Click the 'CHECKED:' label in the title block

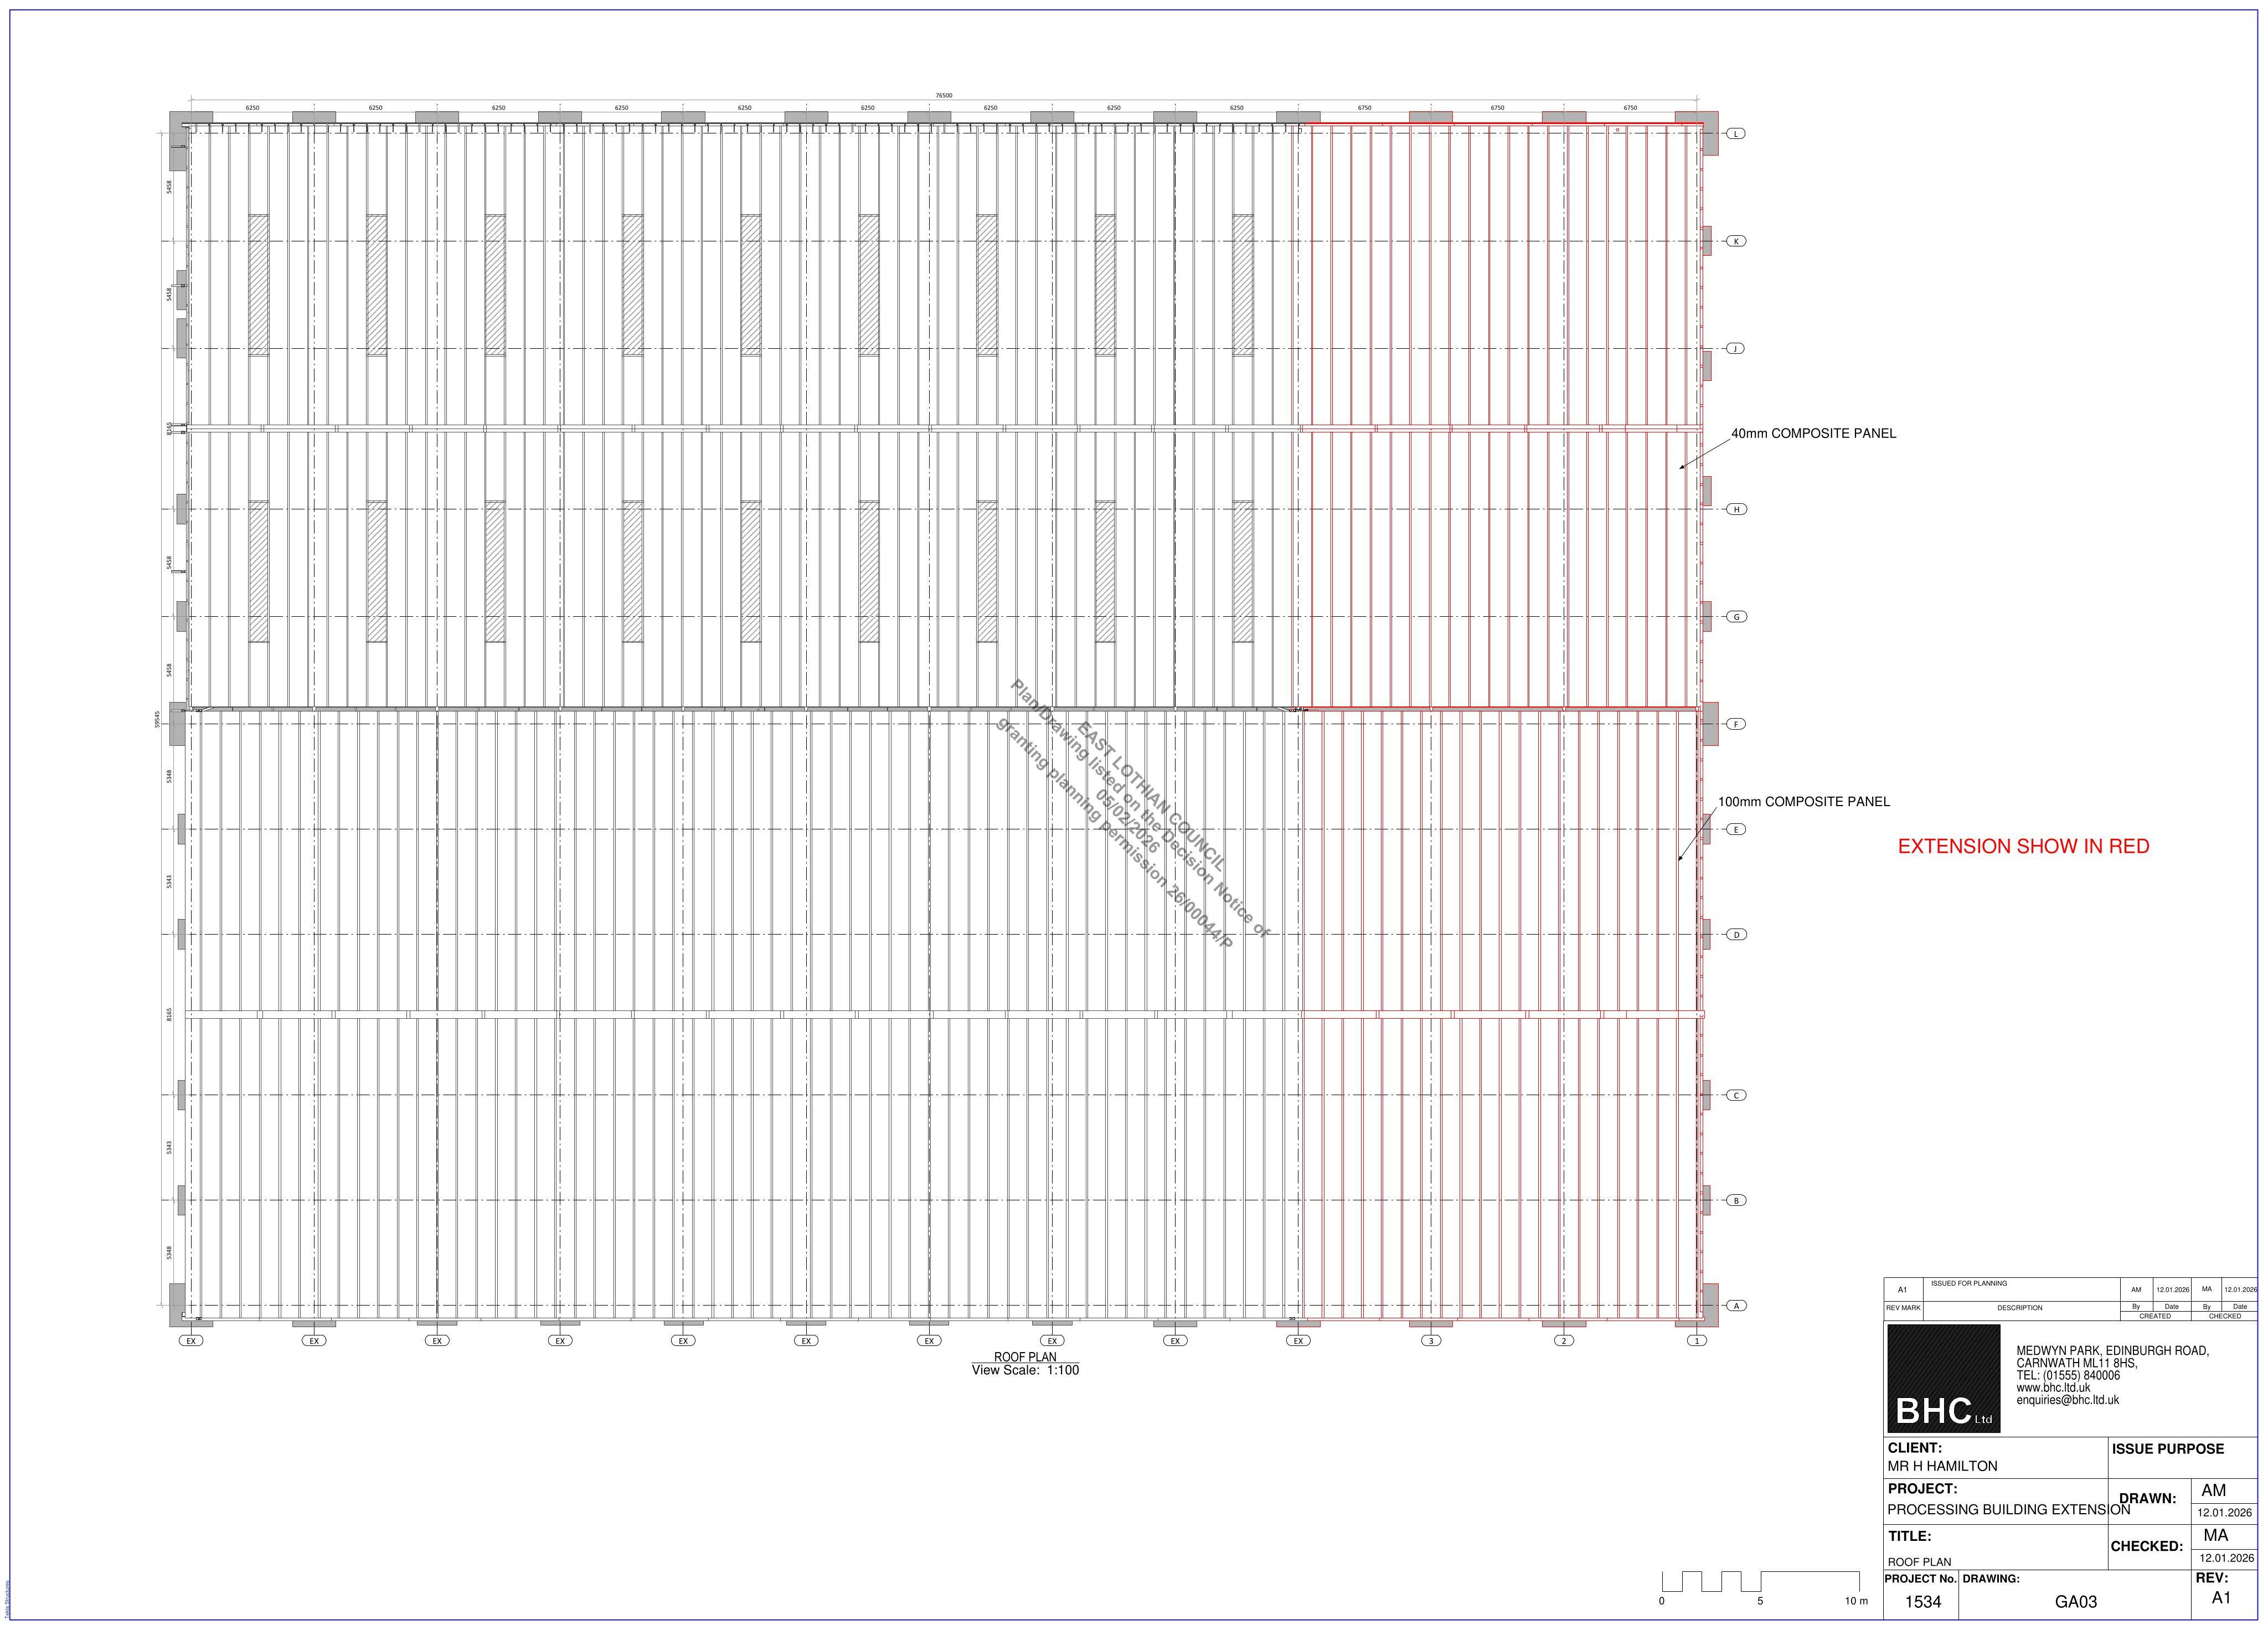point(2147,1546)
